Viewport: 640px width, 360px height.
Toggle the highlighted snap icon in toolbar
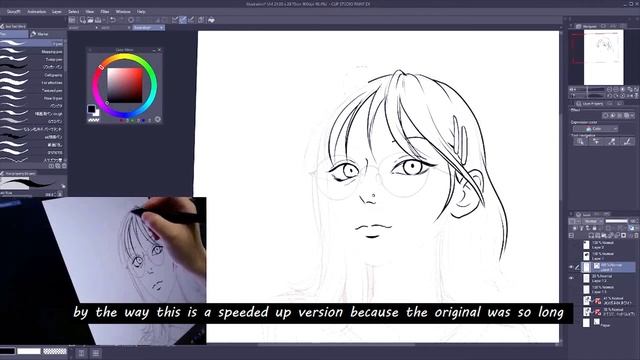tap(183, 20)
